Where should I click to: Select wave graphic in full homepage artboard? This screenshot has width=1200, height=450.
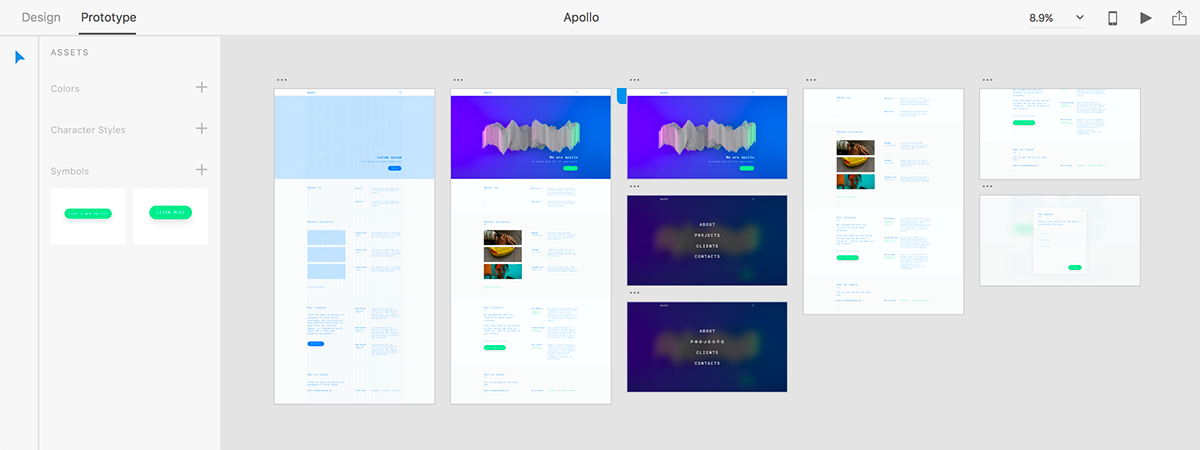(530, 139)
